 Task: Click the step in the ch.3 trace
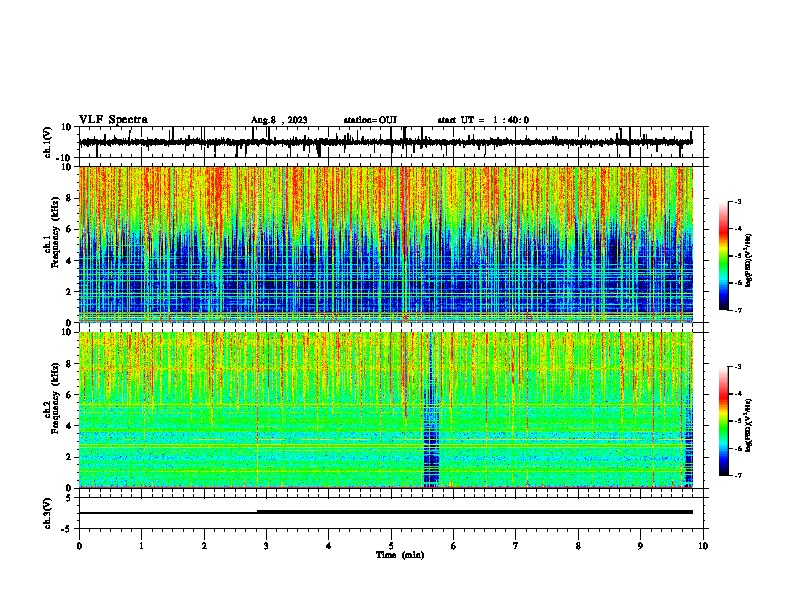tap(257, 512)
